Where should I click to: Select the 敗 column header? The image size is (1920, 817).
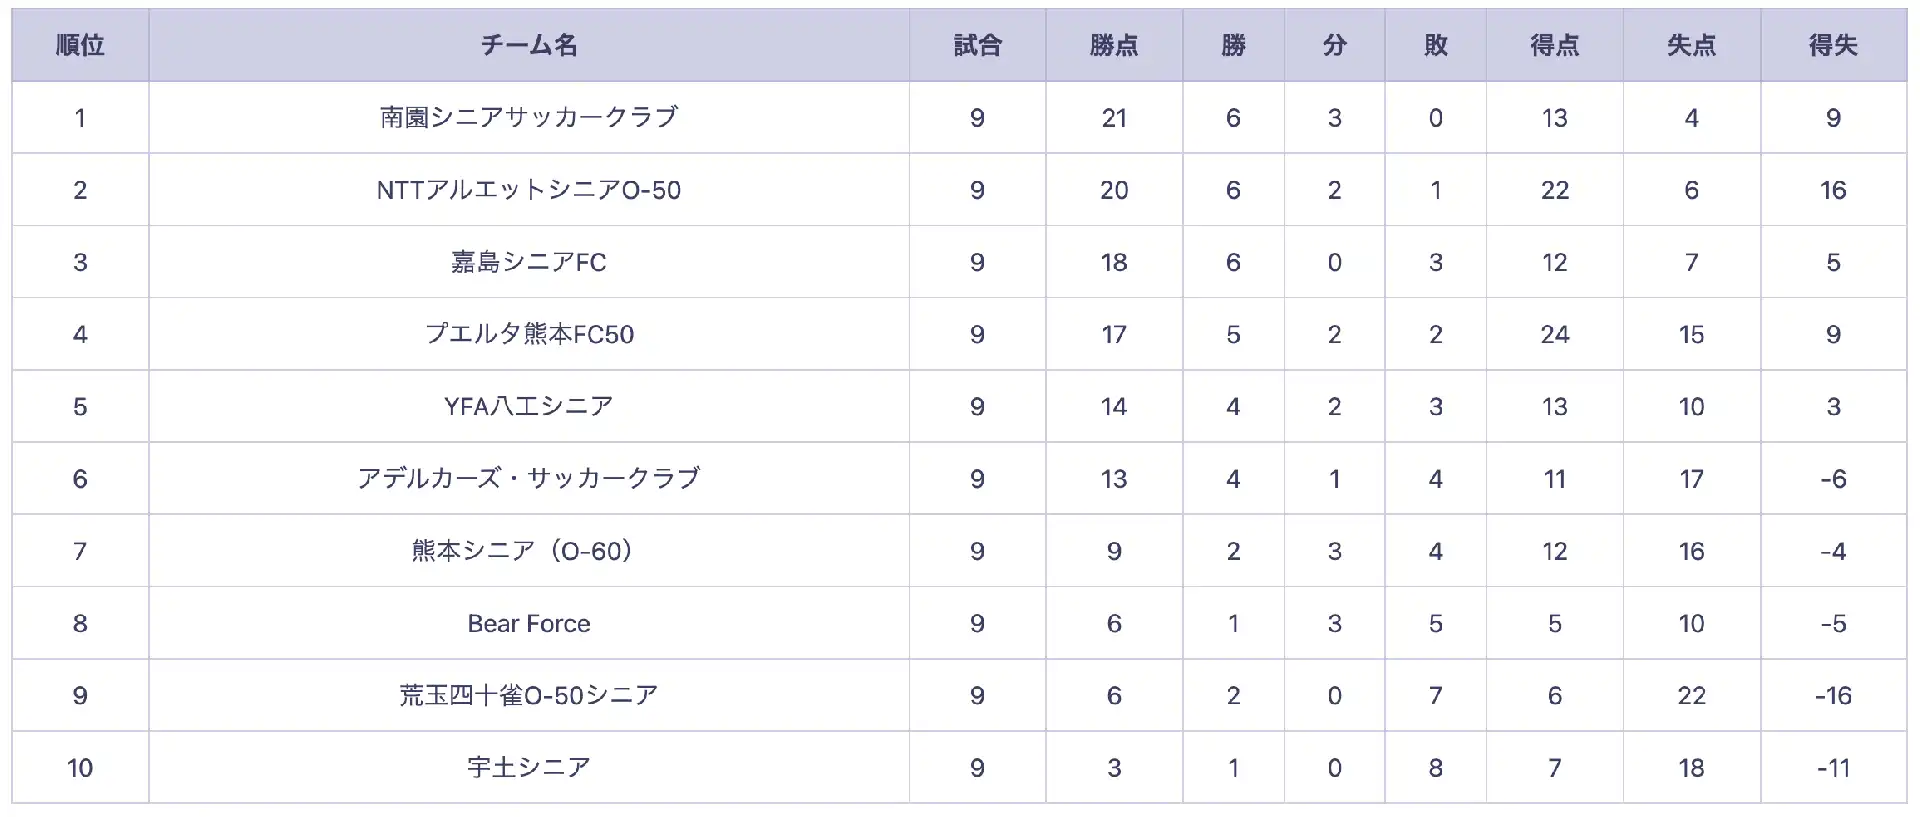click(1435, 45)
